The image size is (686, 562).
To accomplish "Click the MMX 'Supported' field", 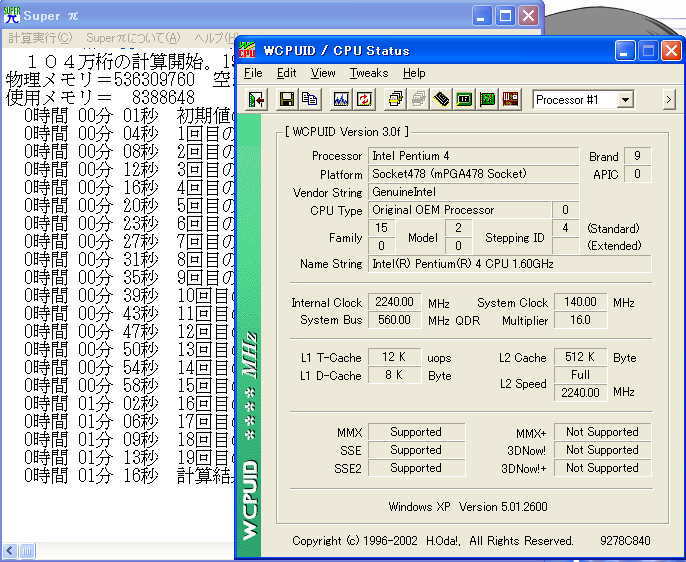I will pyautogui.click(x=416, y=432).
